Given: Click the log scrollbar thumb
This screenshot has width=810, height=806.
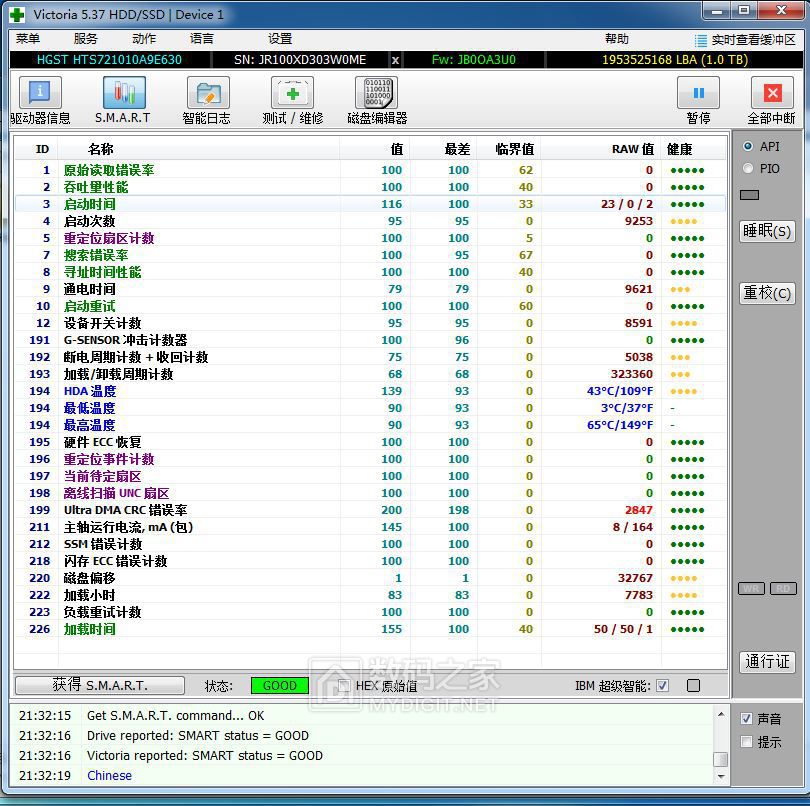Looking at the screenshot, I should pyautogui.click(x=721, y=760).
